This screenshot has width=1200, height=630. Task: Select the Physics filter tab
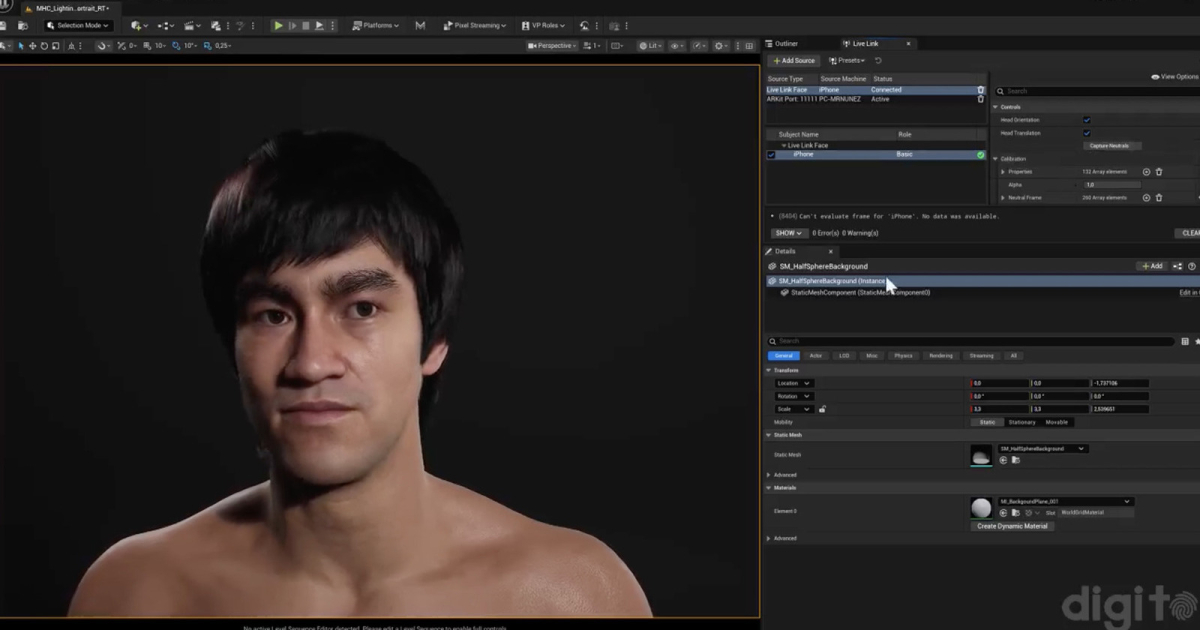point(903,356)
